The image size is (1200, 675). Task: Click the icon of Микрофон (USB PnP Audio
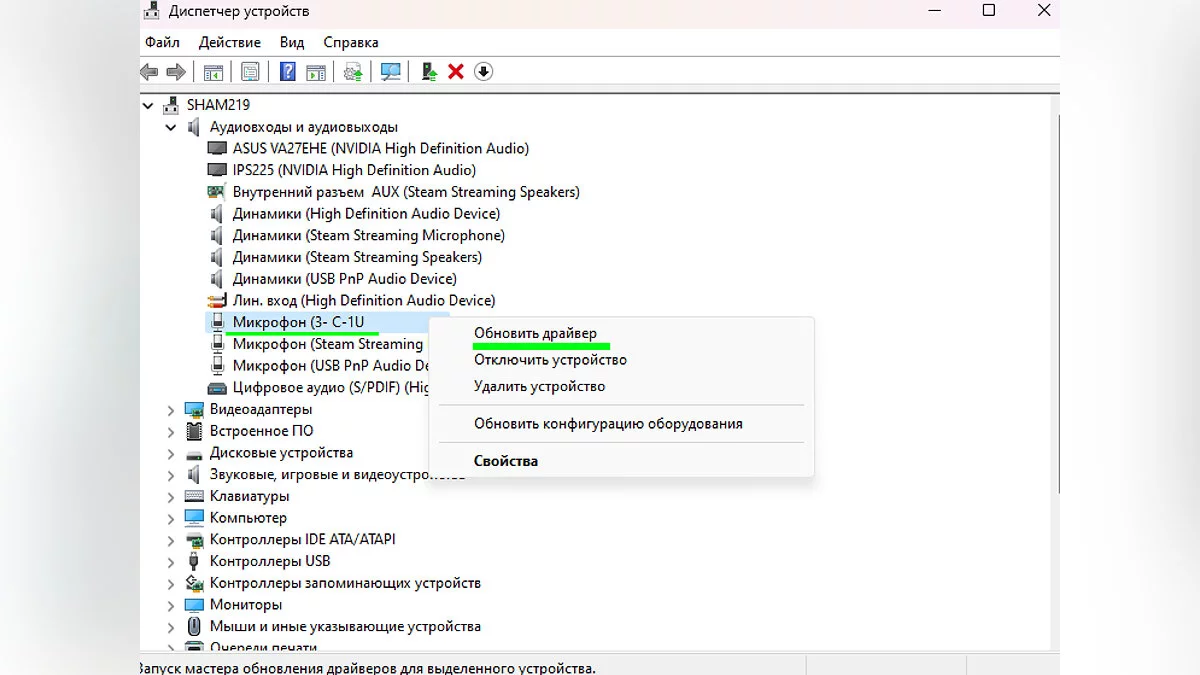[x=218, y=366]
